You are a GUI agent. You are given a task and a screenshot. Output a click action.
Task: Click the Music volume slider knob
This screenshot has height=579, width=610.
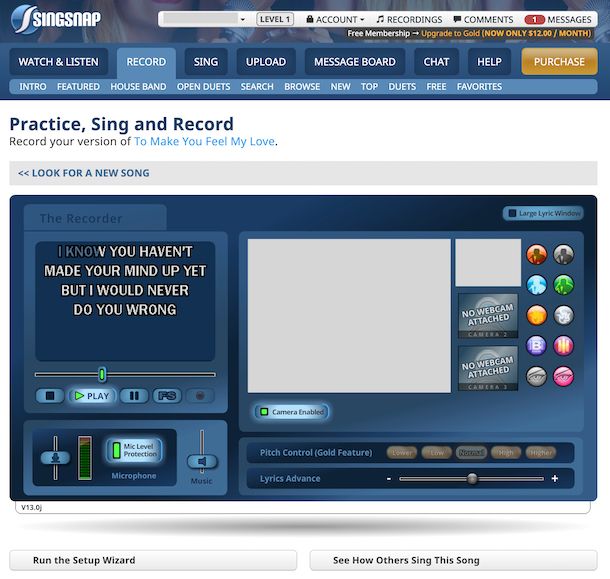(x=202, y=461)
